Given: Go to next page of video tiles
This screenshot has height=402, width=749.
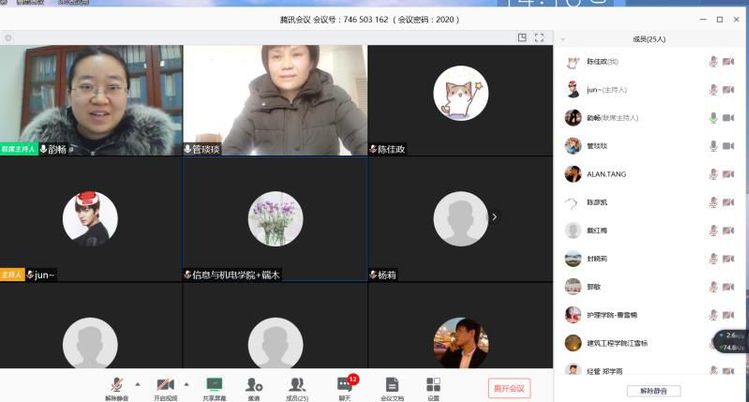Looking at the screenshot, I should pos(494,216).
